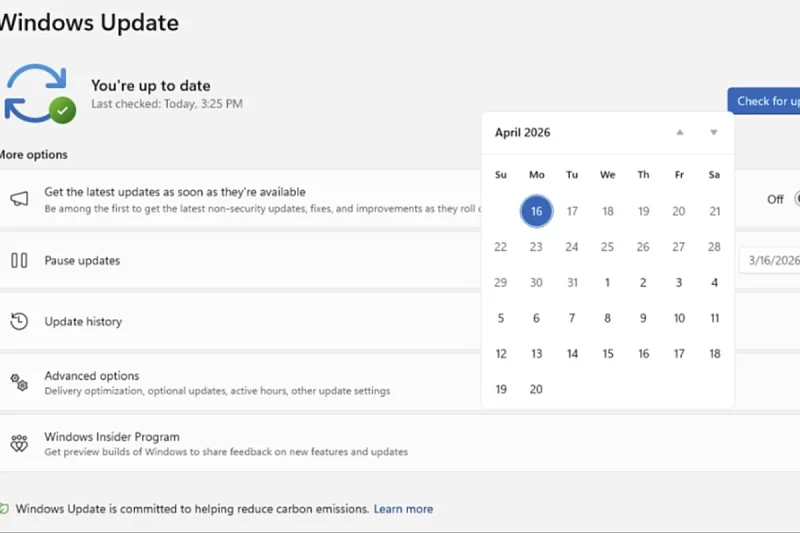
Task: Open the Update history section
Action: [x=83, y=322]
